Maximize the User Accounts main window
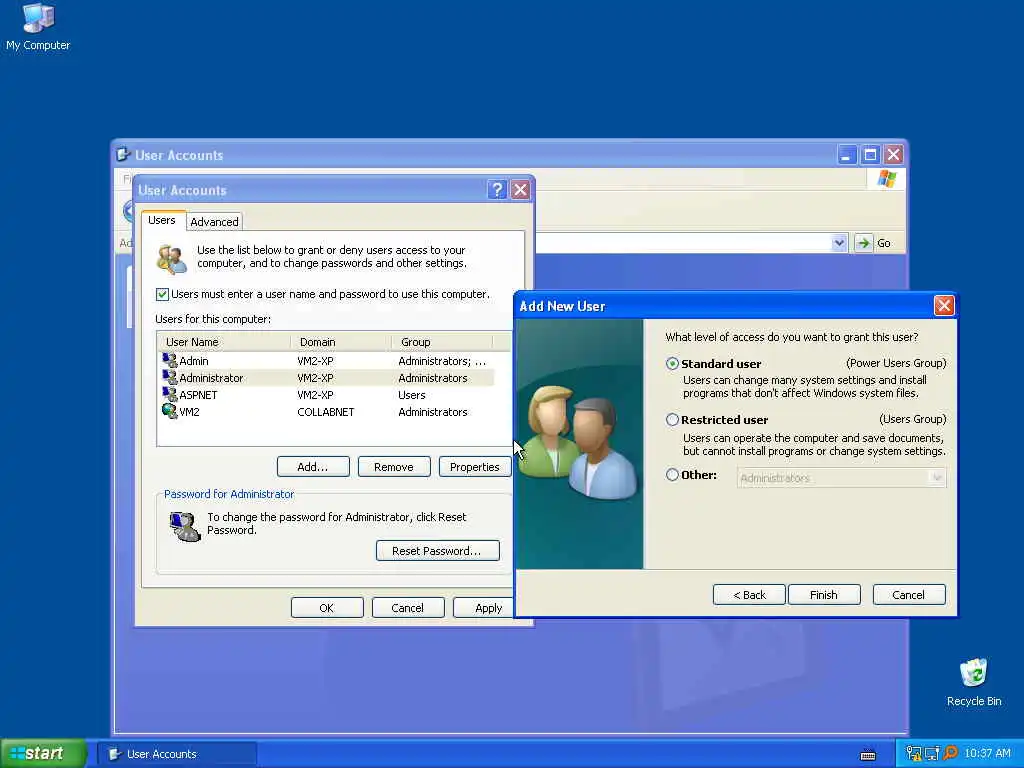The image size is (1024, 768). (x=870, y=155)
